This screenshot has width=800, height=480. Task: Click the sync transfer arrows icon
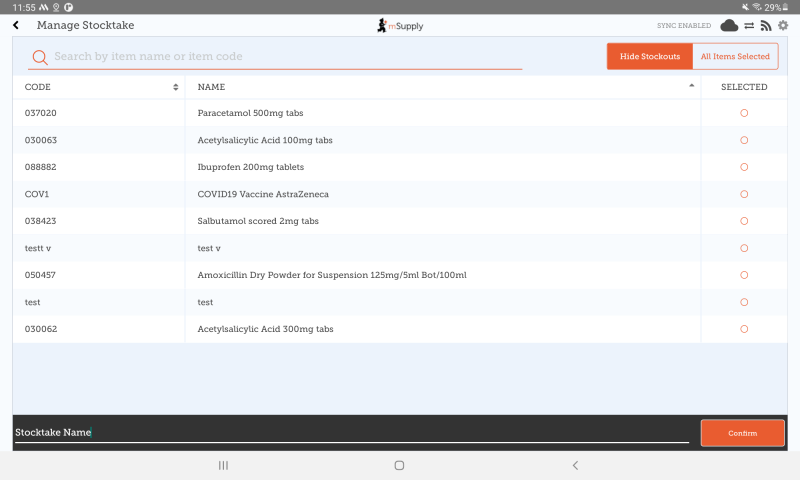coord(749,25)
